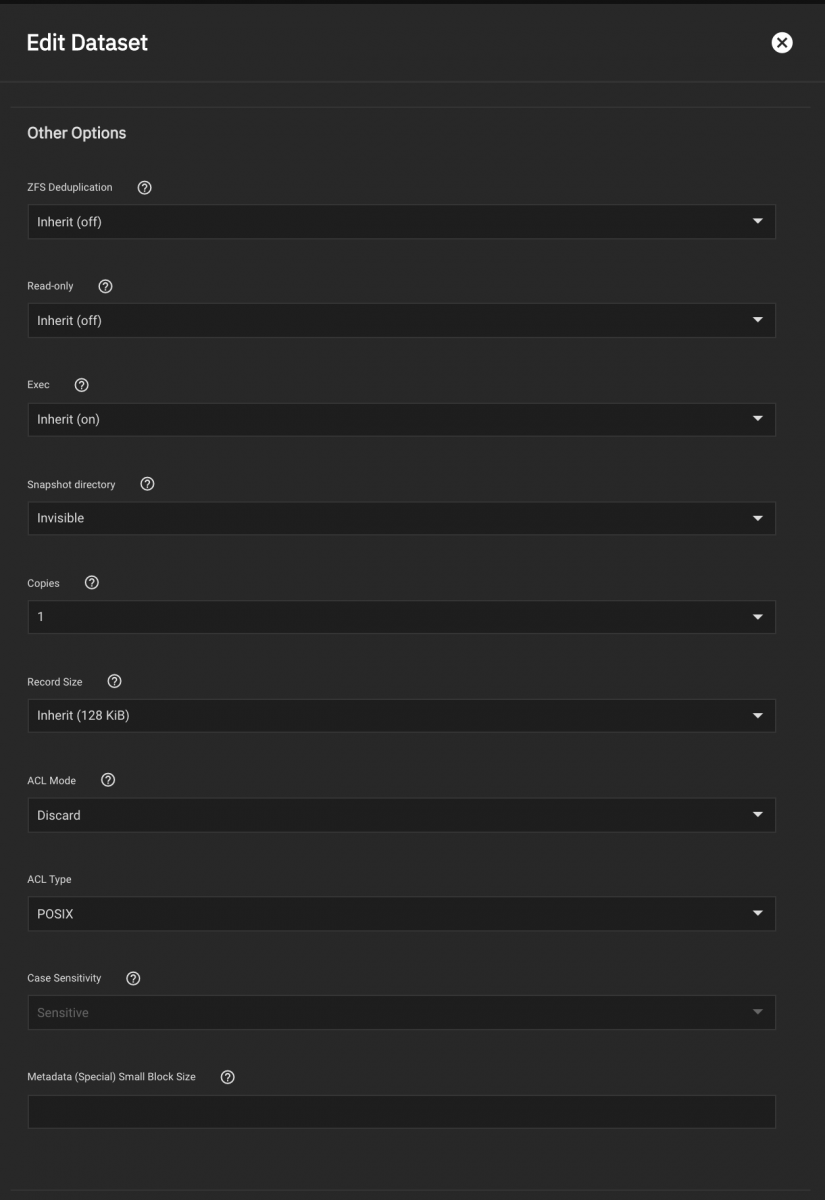Open the ACL Mode dropdown
This screenshot has width=825, height=1200.
click(401, 815)
